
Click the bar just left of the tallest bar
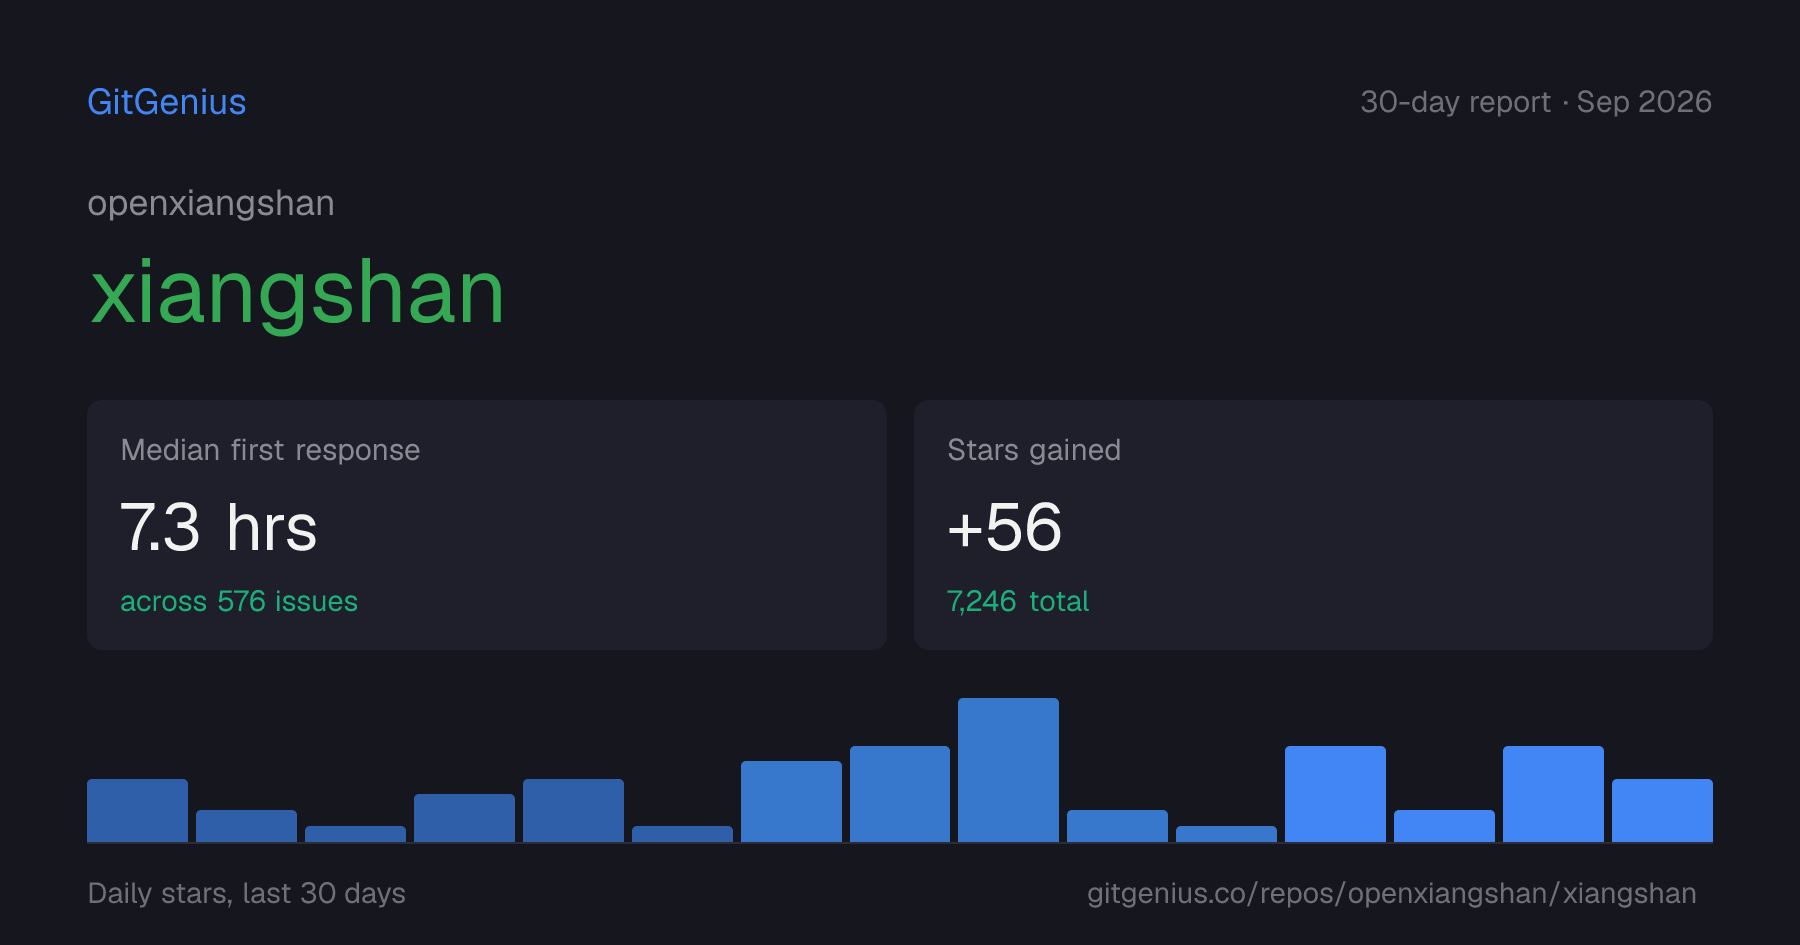[900, 794]
